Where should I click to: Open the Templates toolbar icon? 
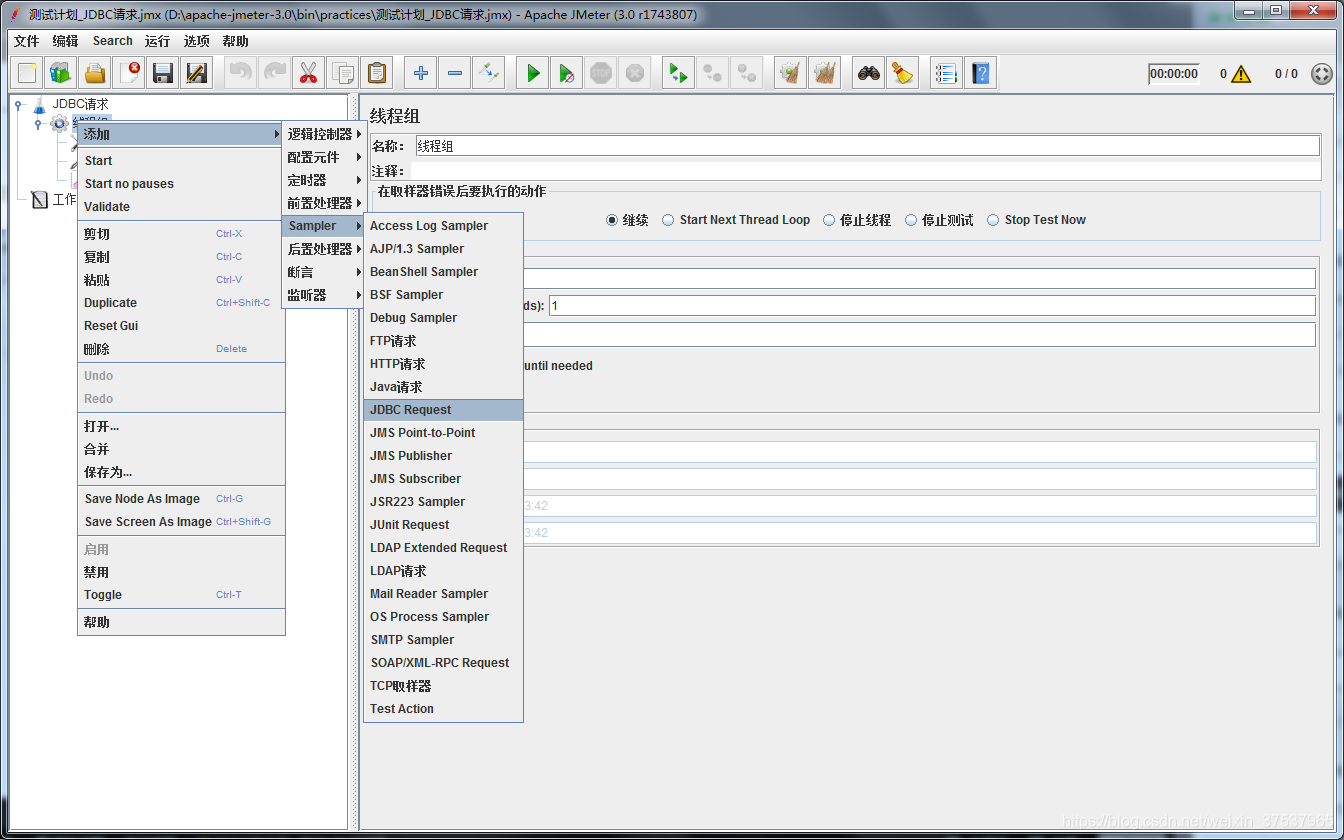tap(61, 73)
